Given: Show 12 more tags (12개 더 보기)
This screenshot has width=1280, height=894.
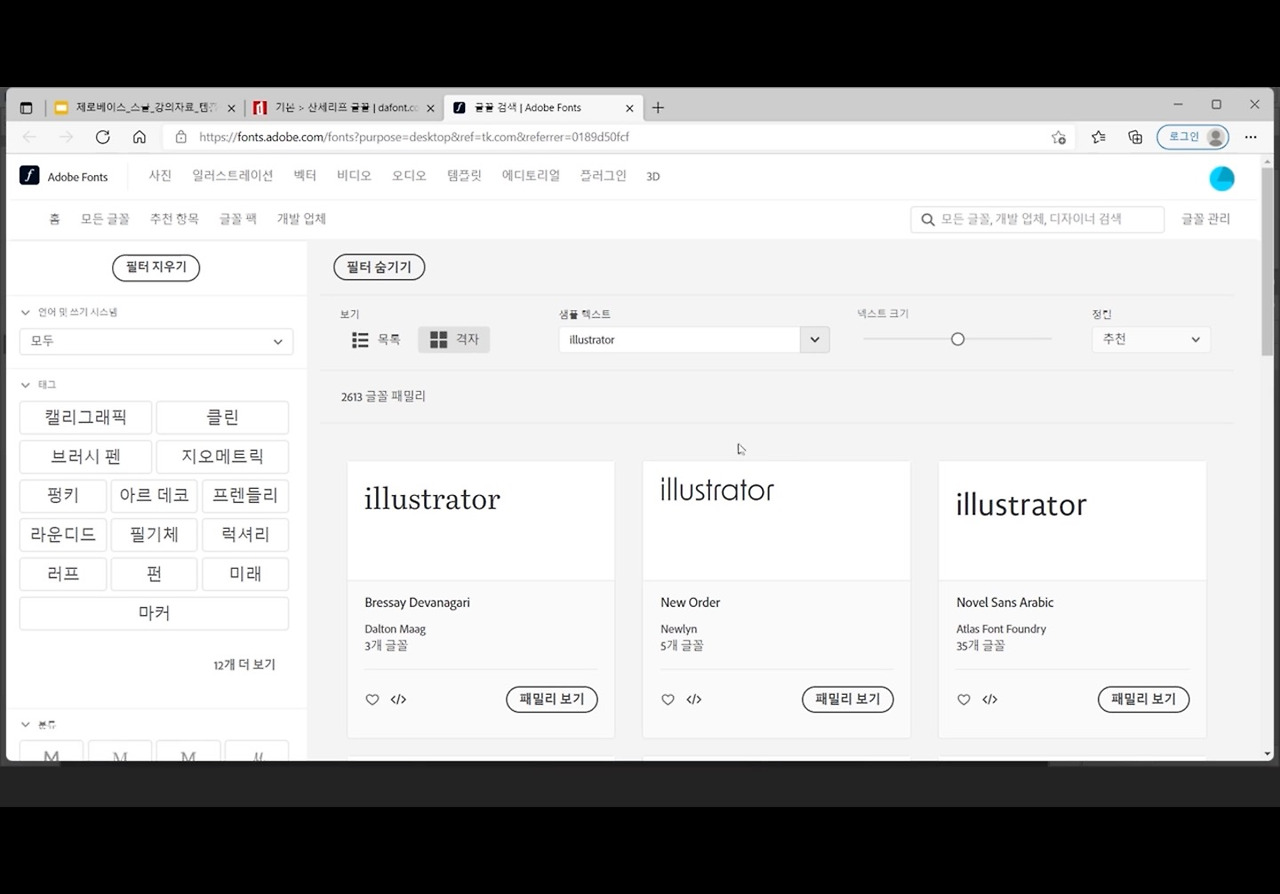Looking at the screenshot, I should coord(244,665).
